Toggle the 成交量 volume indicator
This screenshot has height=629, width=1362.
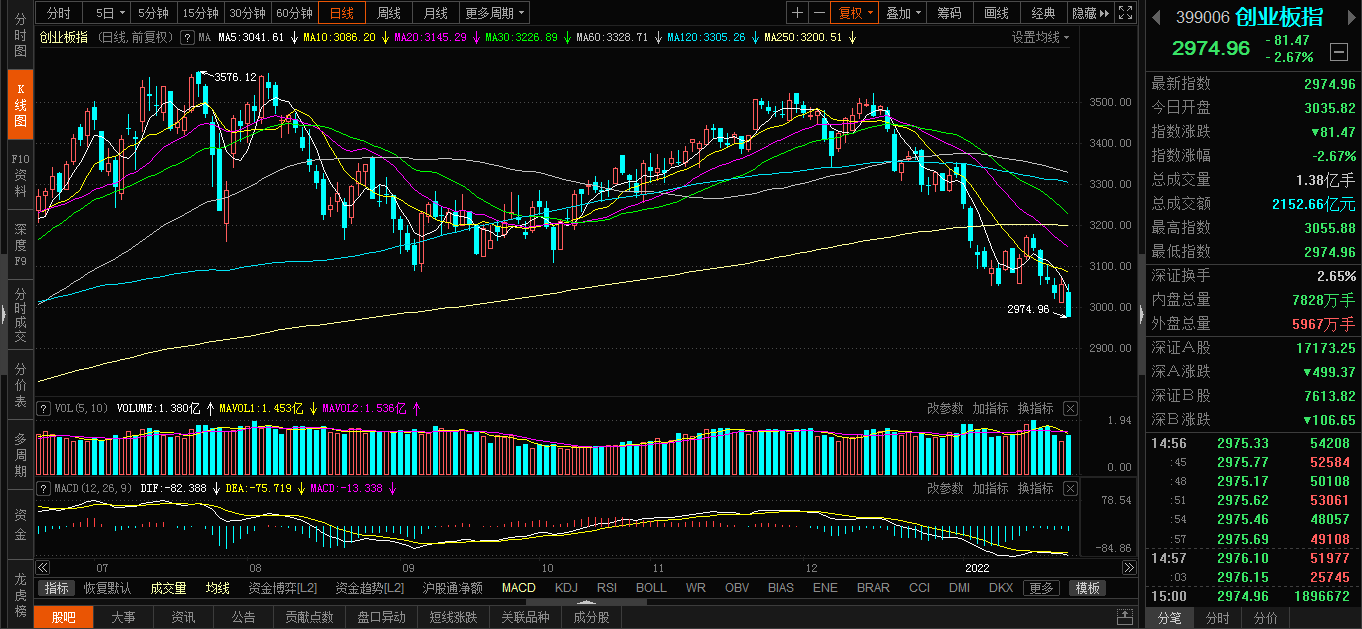(x=168, y=588)
